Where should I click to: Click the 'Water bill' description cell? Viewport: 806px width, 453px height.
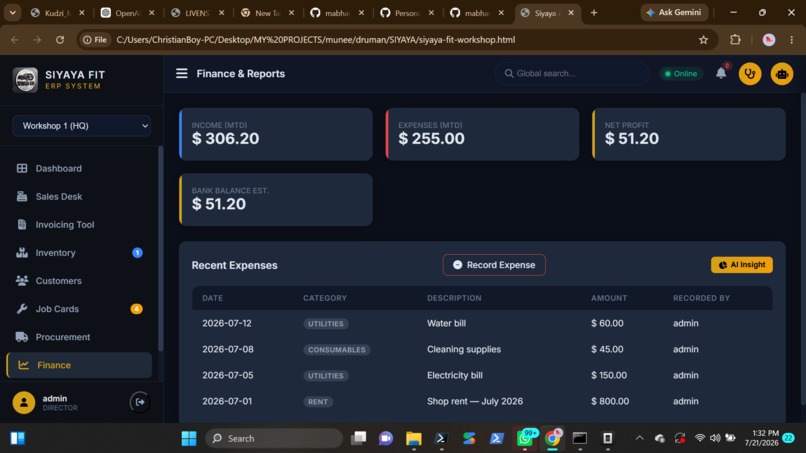pyautogui.click(x=446, y=323)
